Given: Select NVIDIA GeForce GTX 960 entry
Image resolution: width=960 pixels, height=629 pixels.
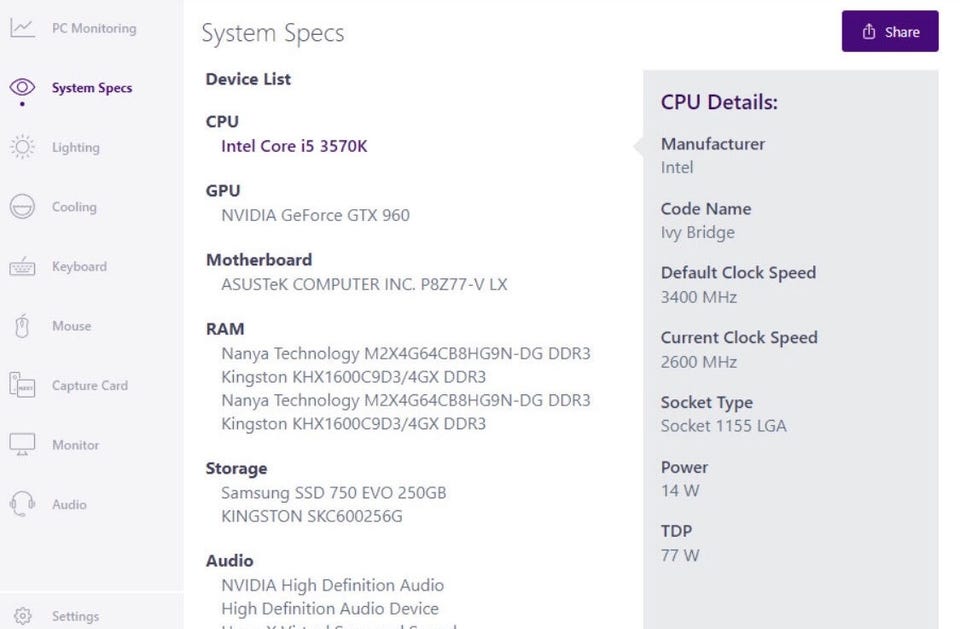Looking at the screenshot, I should coord(315,215).
